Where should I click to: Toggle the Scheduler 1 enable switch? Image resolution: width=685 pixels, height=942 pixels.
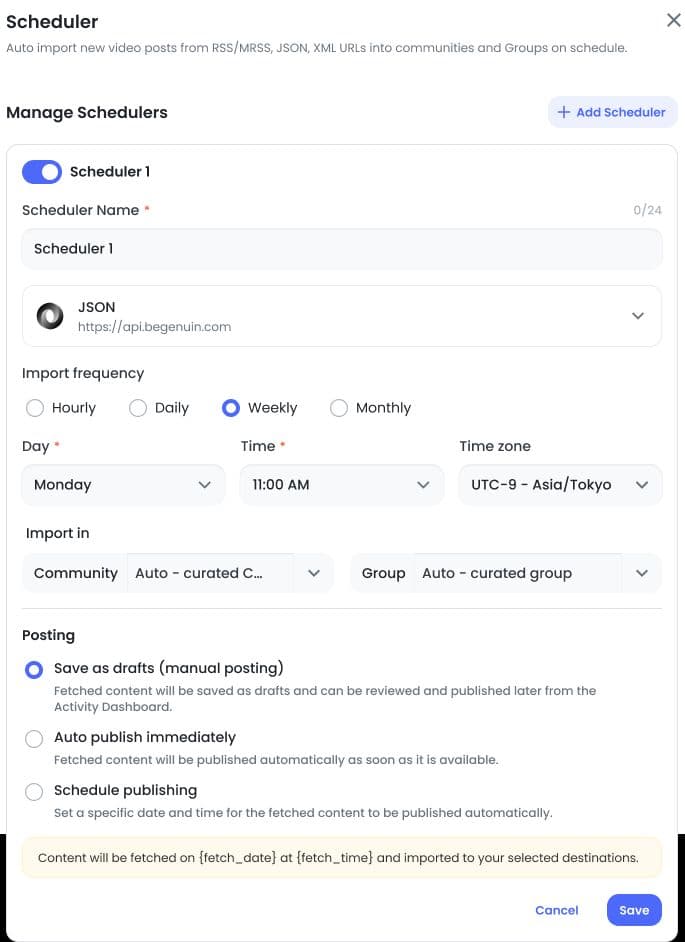point(42,172)
